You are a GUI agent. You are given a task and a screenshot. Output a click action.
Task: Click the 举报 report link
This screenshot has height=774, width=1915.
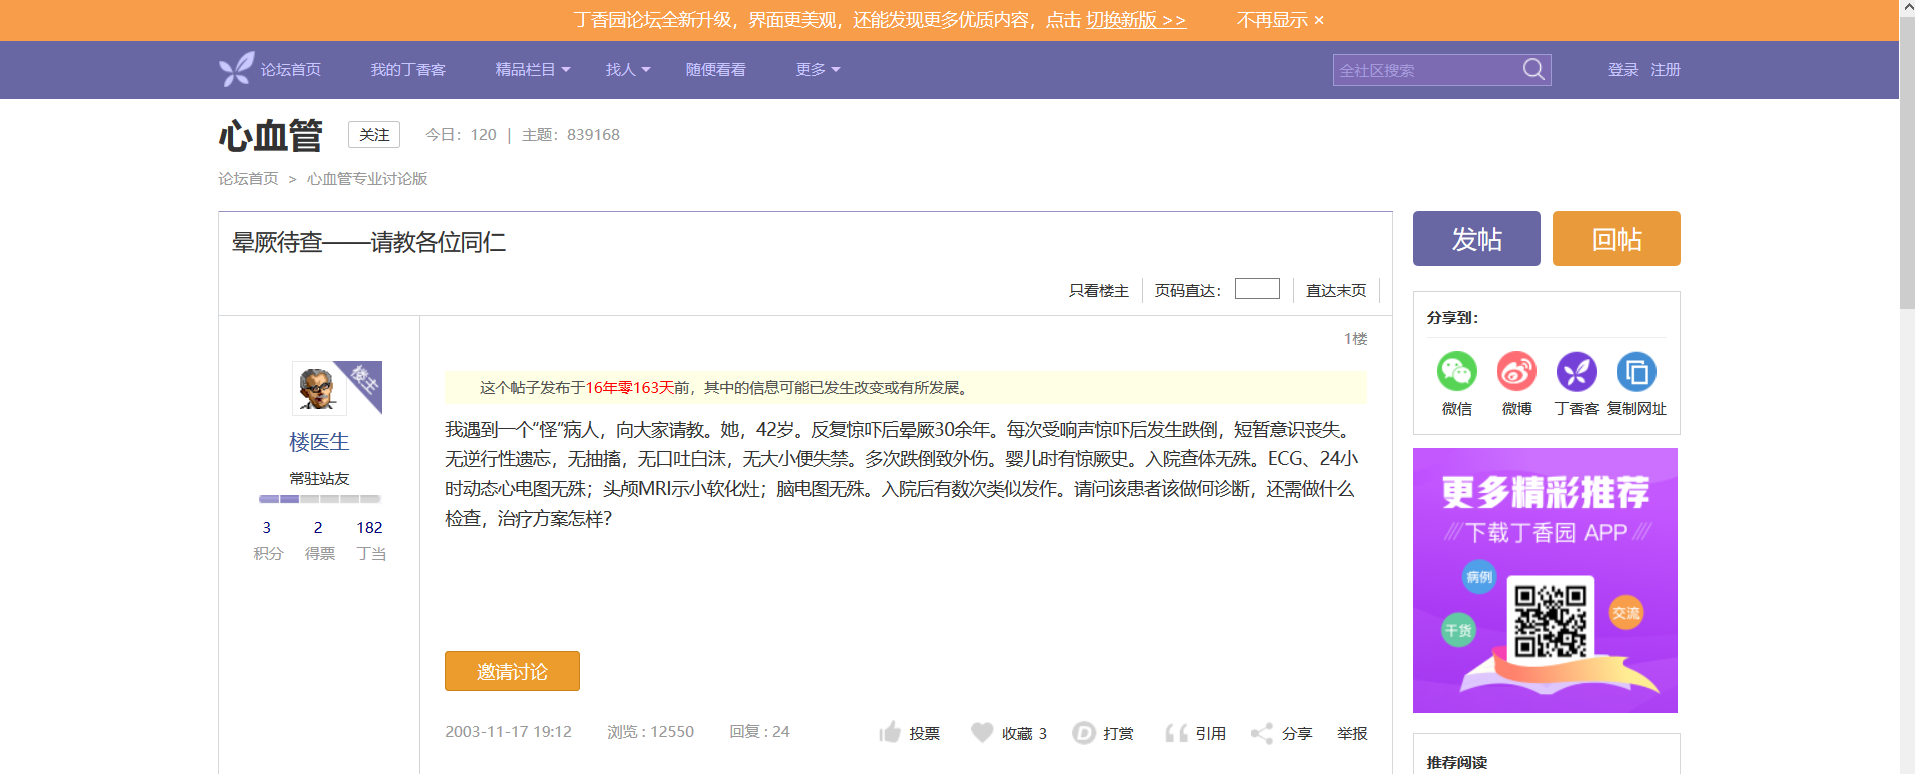(x=1352, y=733)
